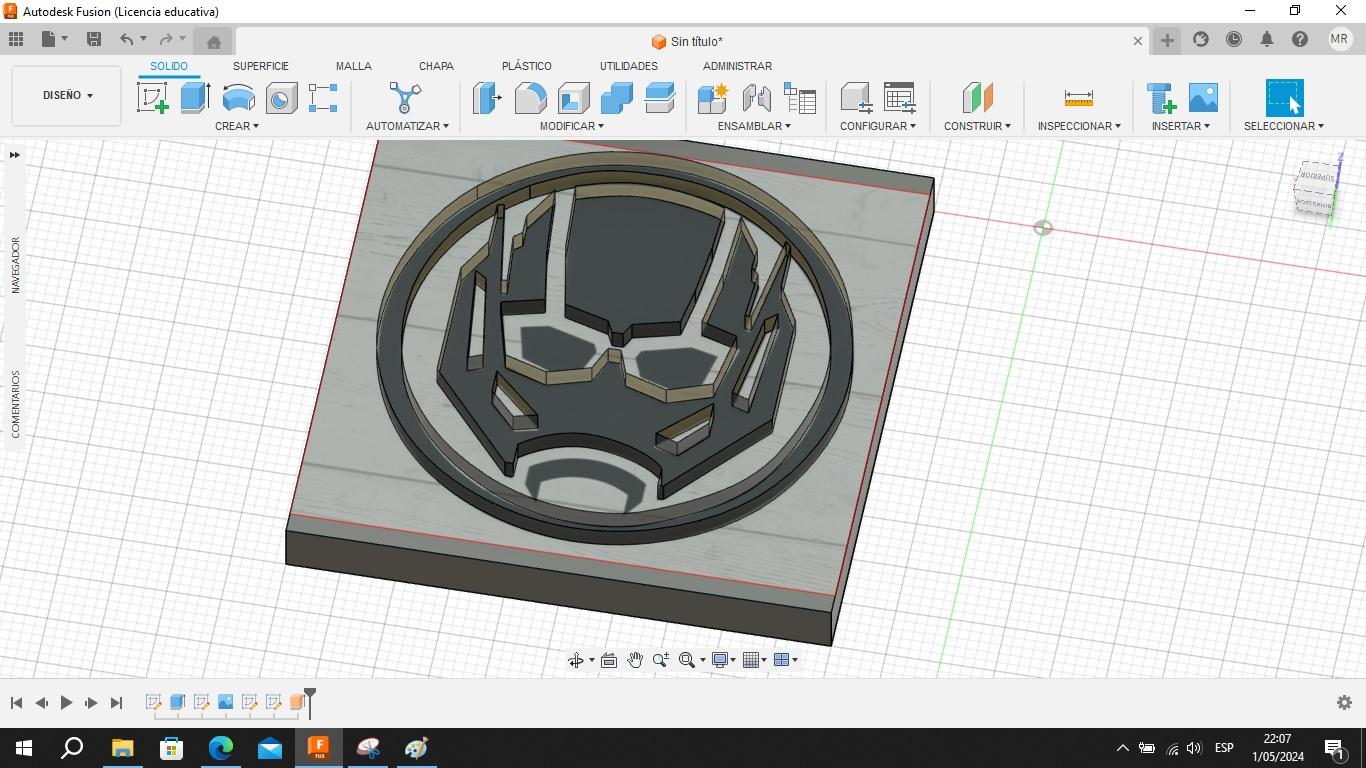Select the Joint tool in ENSAMBLAR

[756, 98]
